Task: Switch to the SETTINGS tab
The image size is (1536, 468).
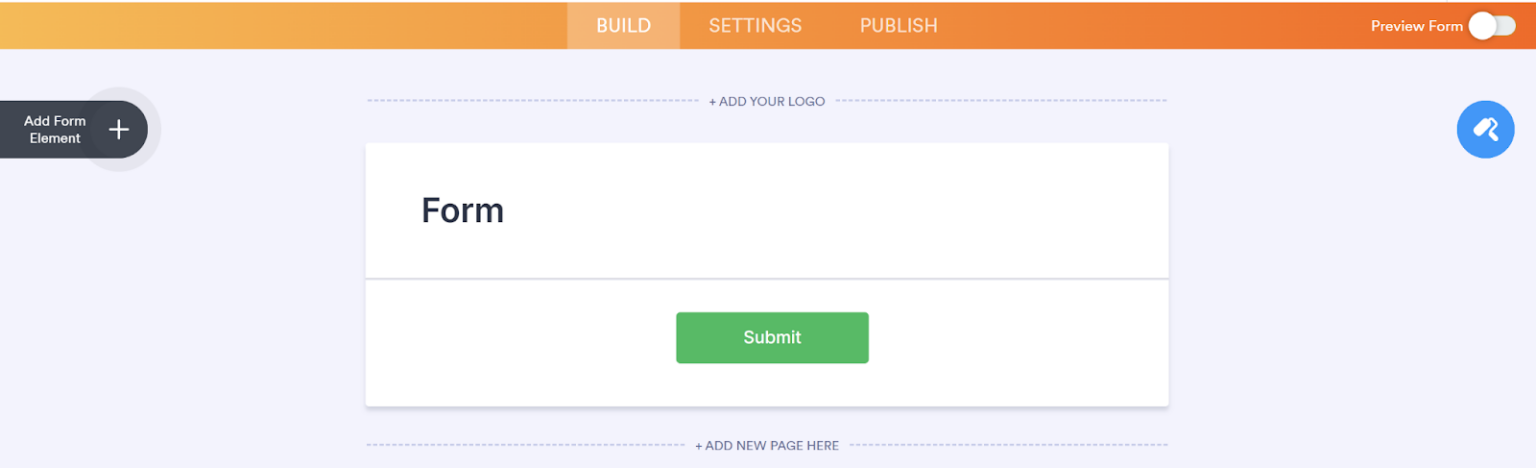Action: [x=755, y=26]
